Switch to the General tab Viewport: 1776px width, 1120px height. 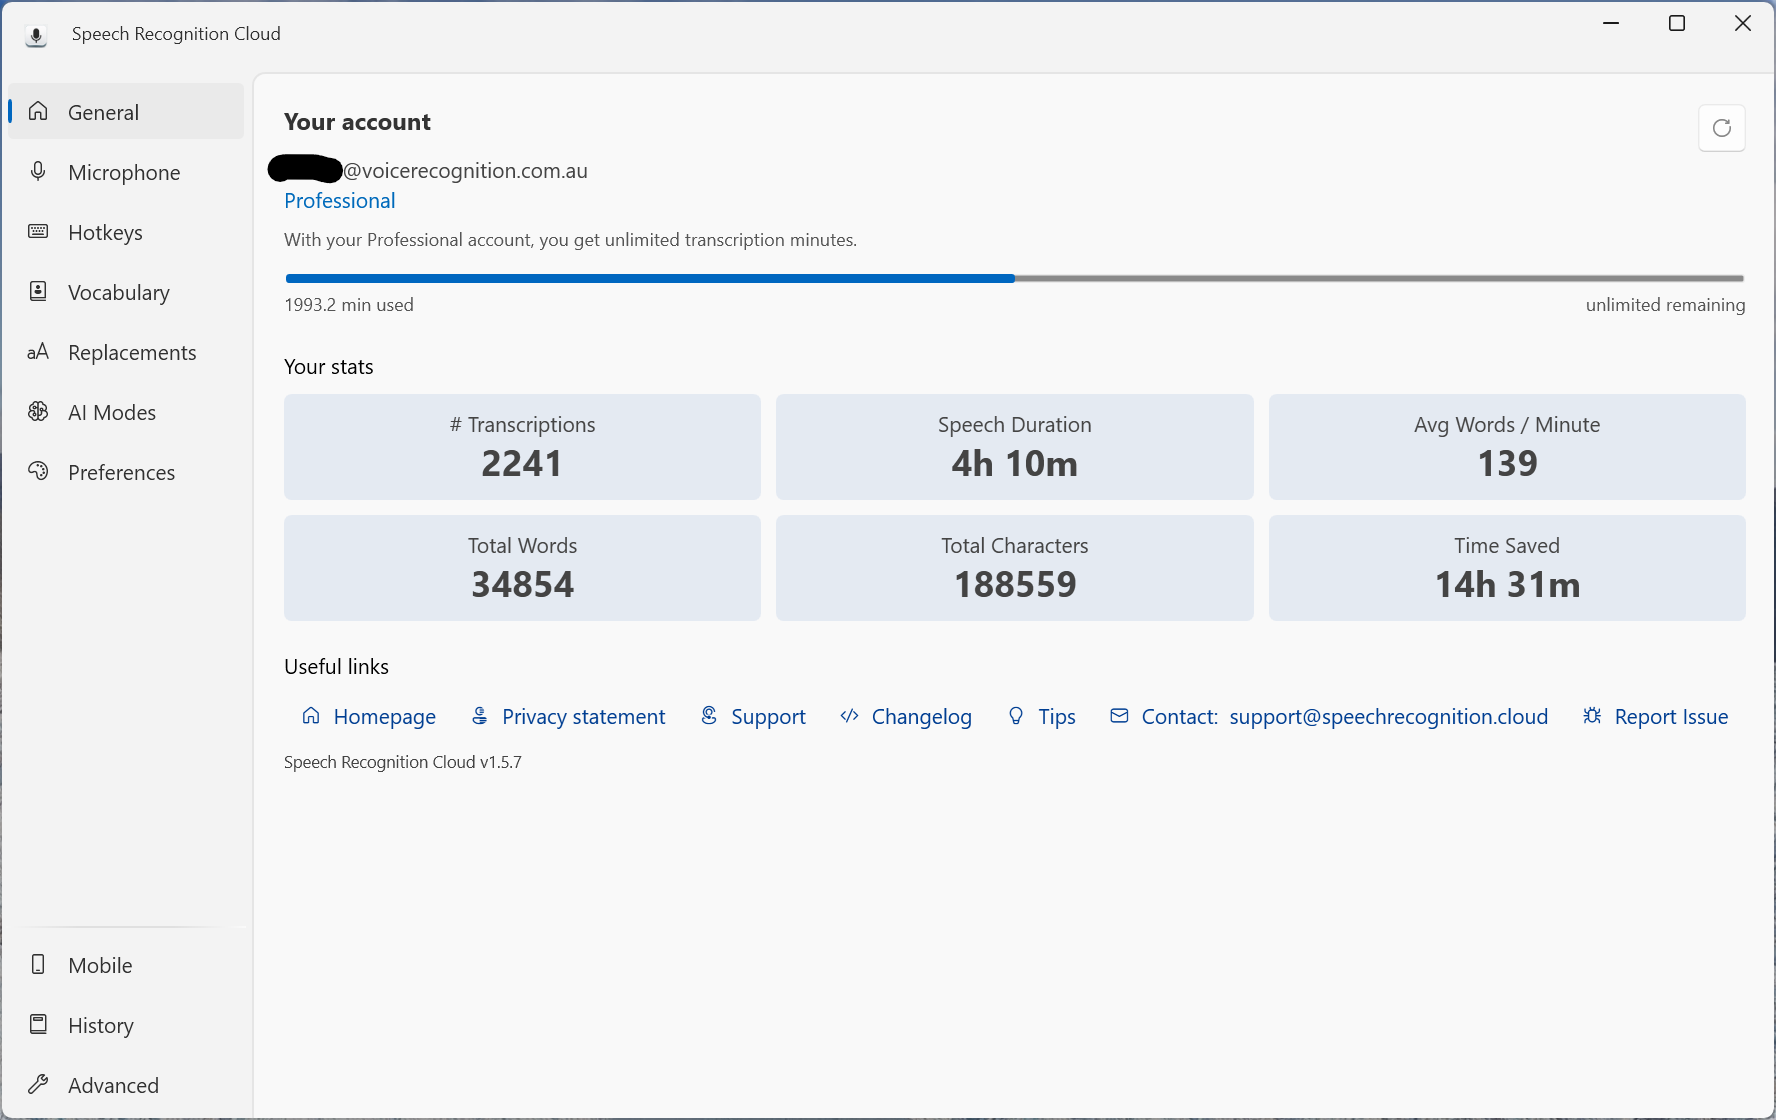[103, 112]
